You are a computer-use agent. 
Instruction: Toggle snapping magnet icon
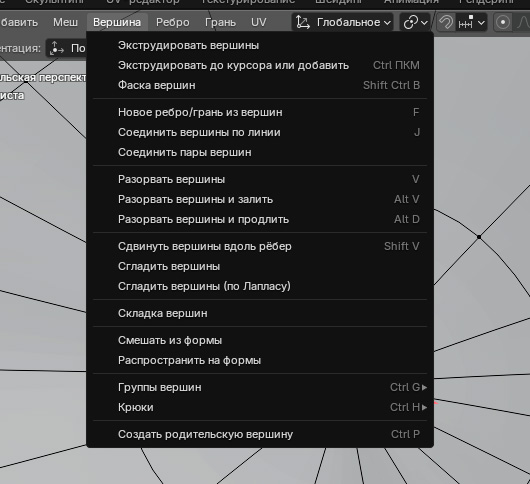click(x=446, y=23)
